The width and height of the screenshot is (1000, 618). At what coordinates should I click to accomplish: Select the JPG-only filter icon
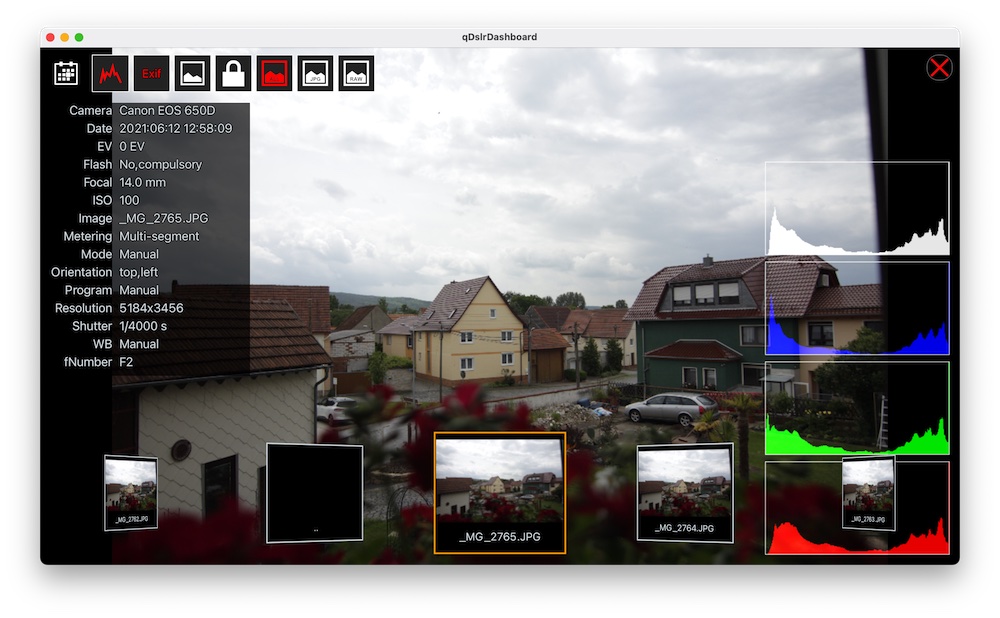(315, 73)
